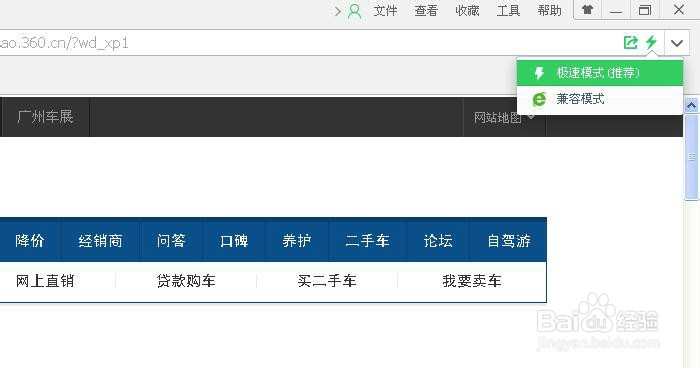
Task: Open the 工具 menu
Action: [x=508, y=11]
